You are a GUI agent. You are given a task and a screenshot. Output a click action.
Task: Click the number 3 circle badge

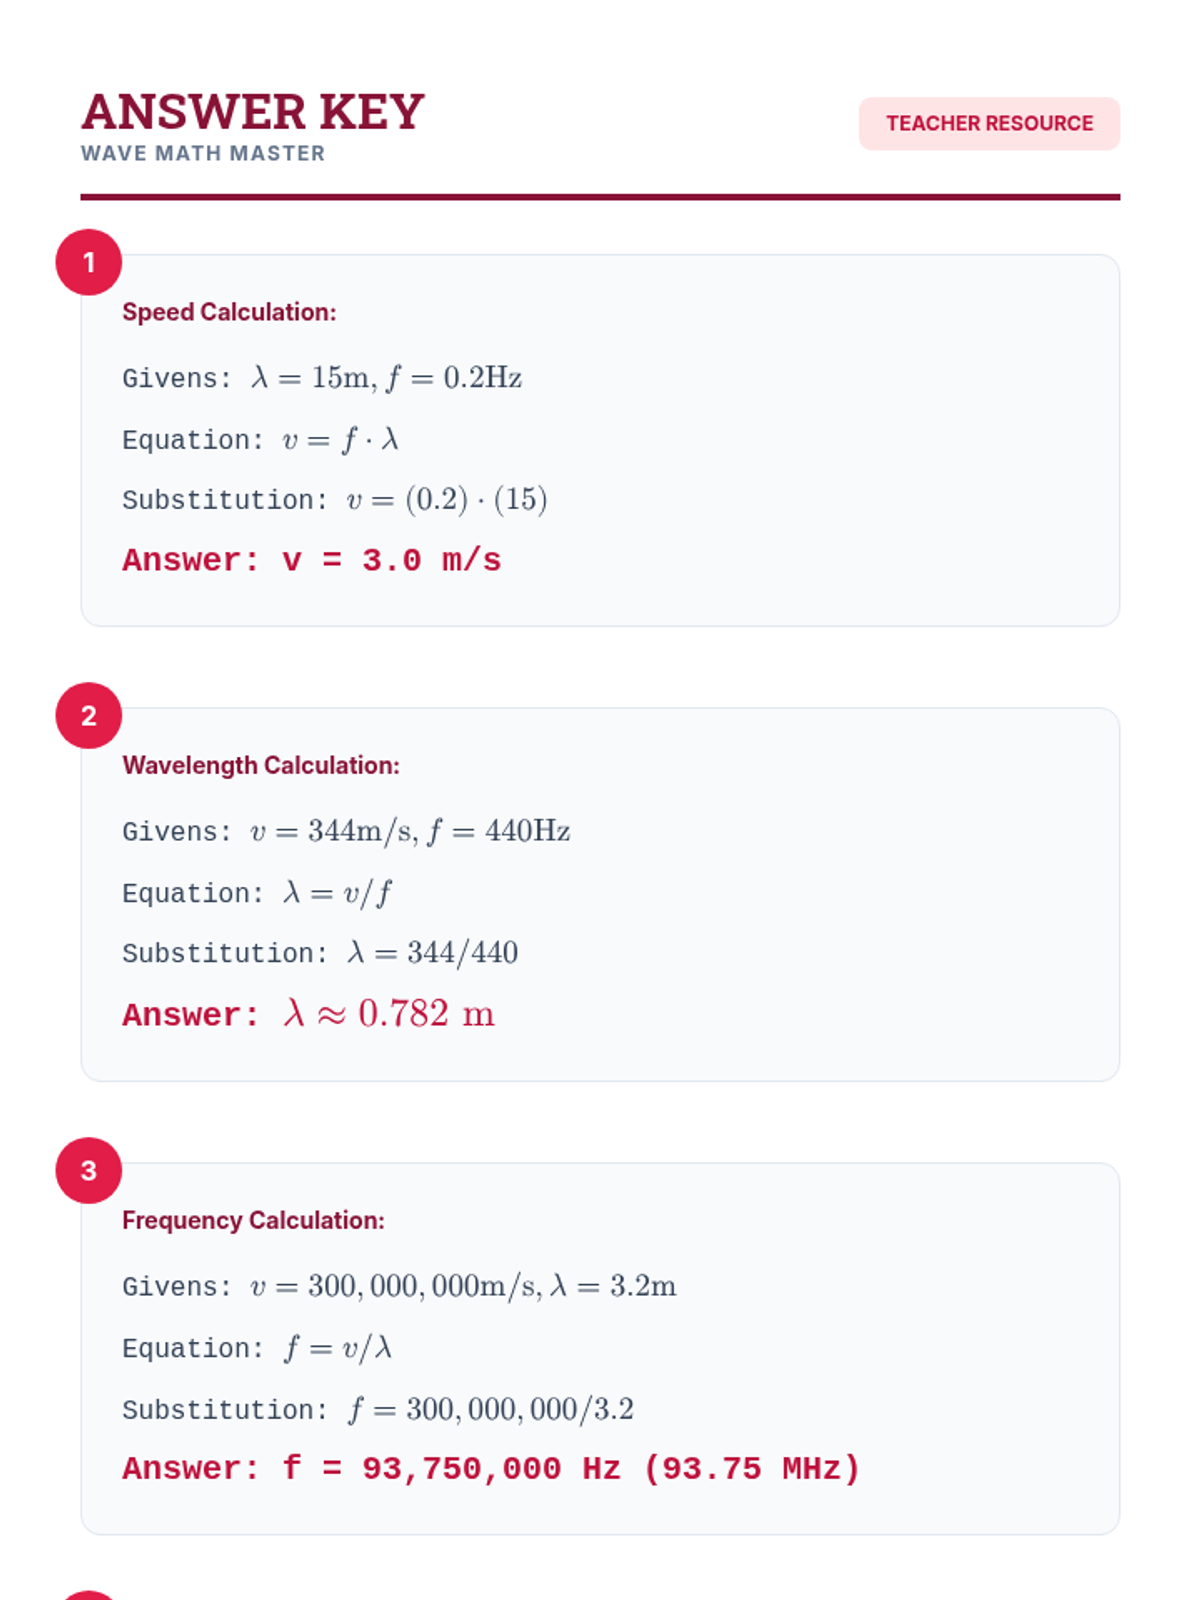click(x=89, y=1170)
